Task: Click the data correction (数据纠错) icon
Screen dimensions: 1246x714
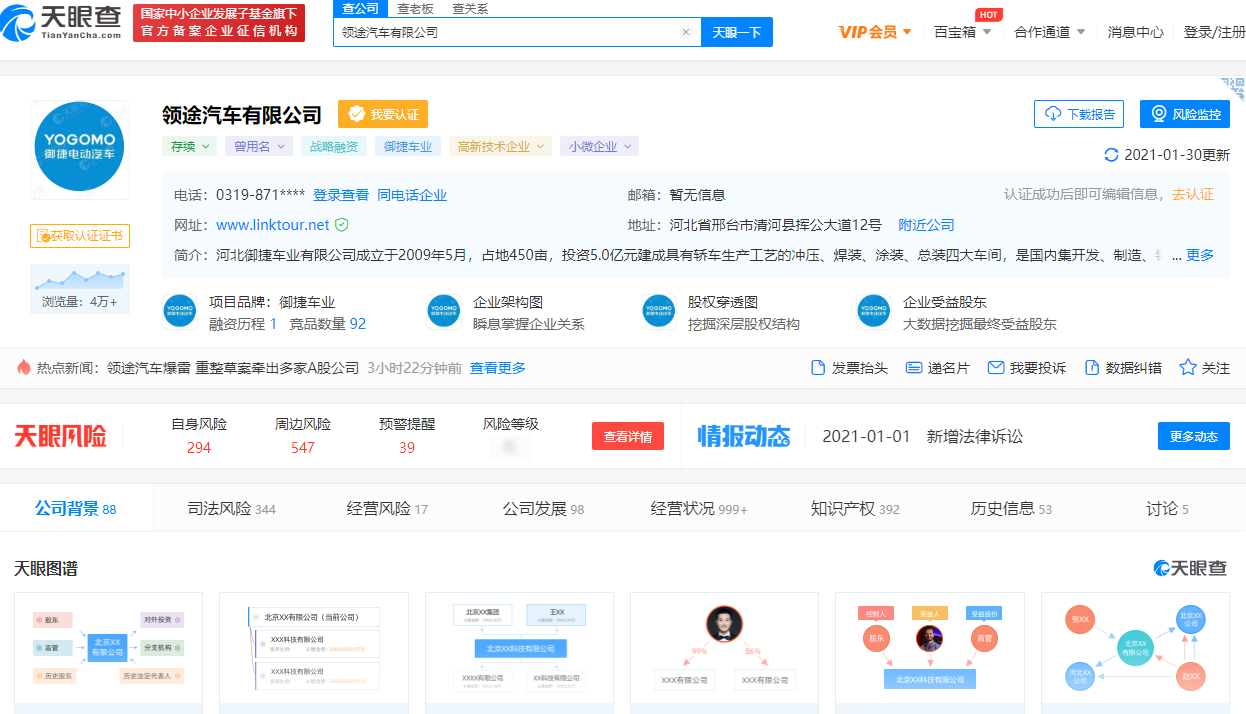Action: [1092, 368]
